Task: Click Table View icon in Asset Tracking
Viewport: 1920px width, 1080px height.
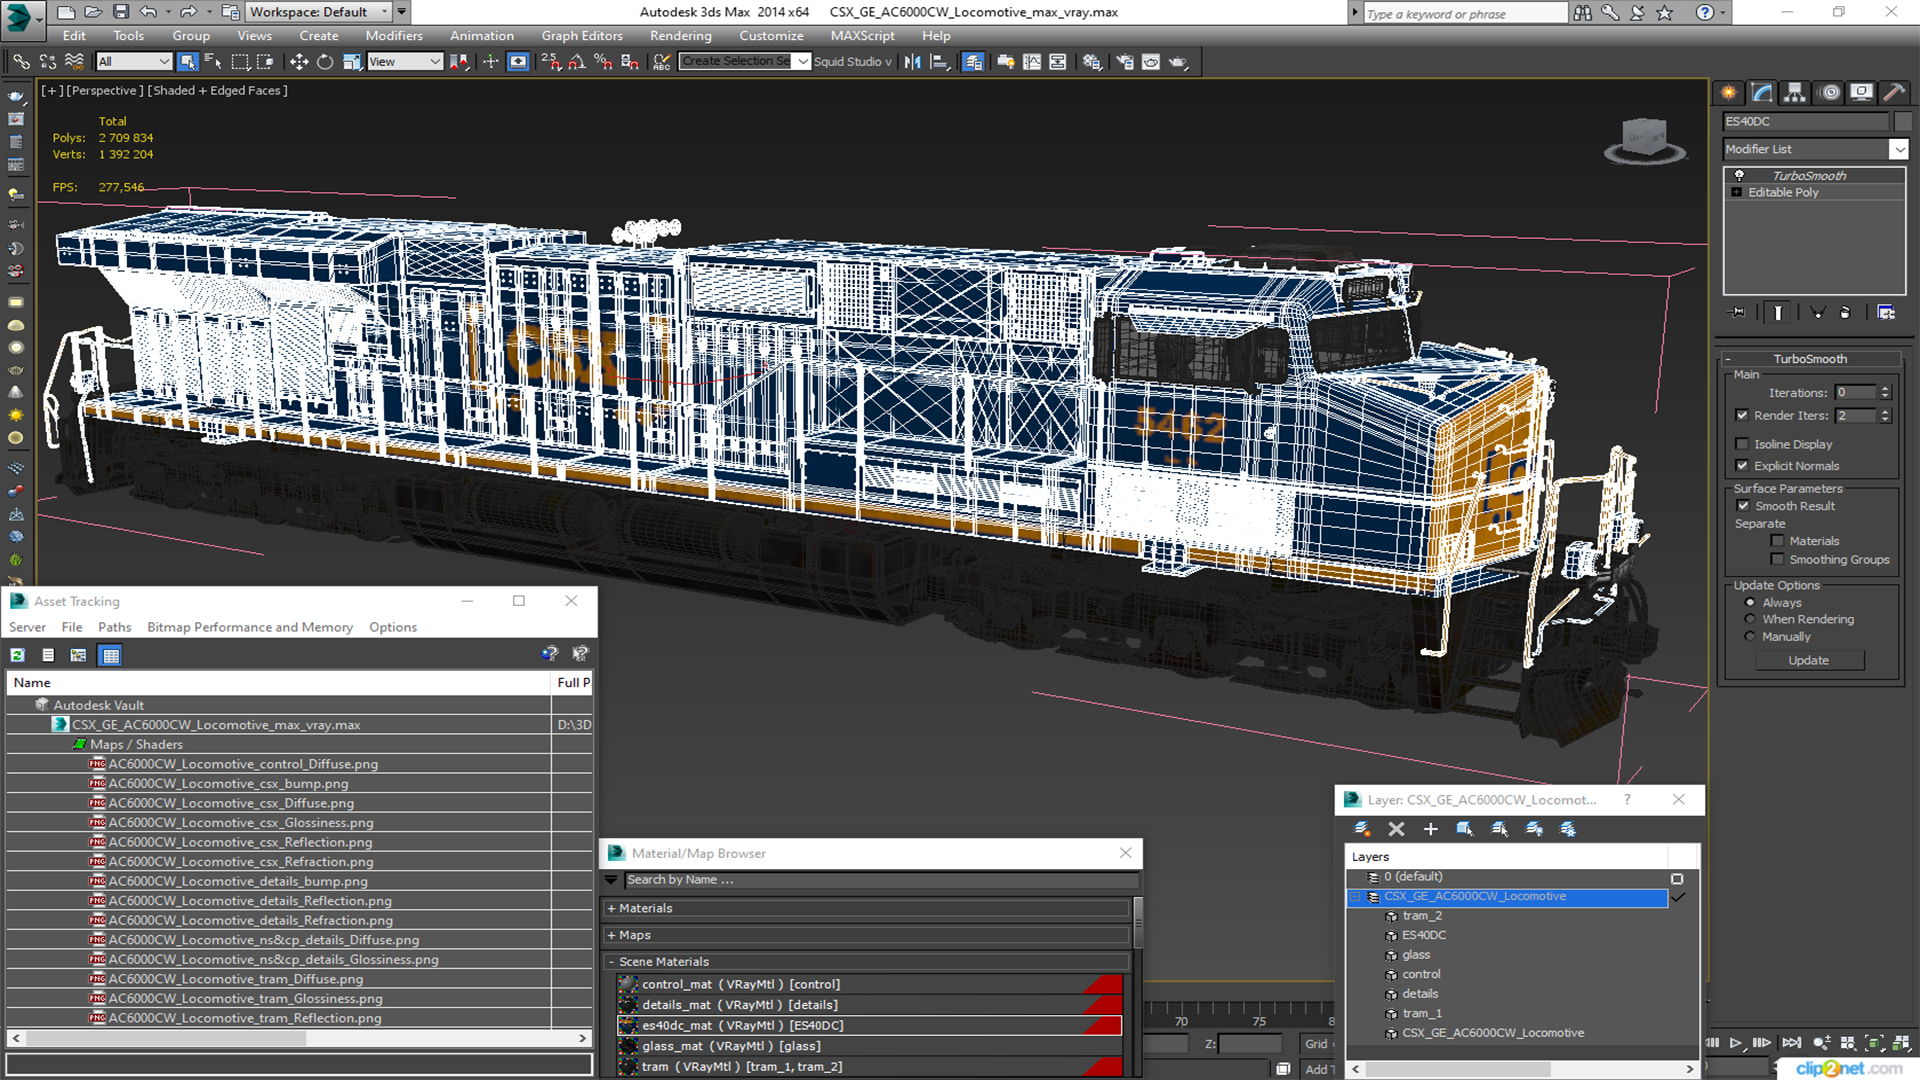Action: 111,655
